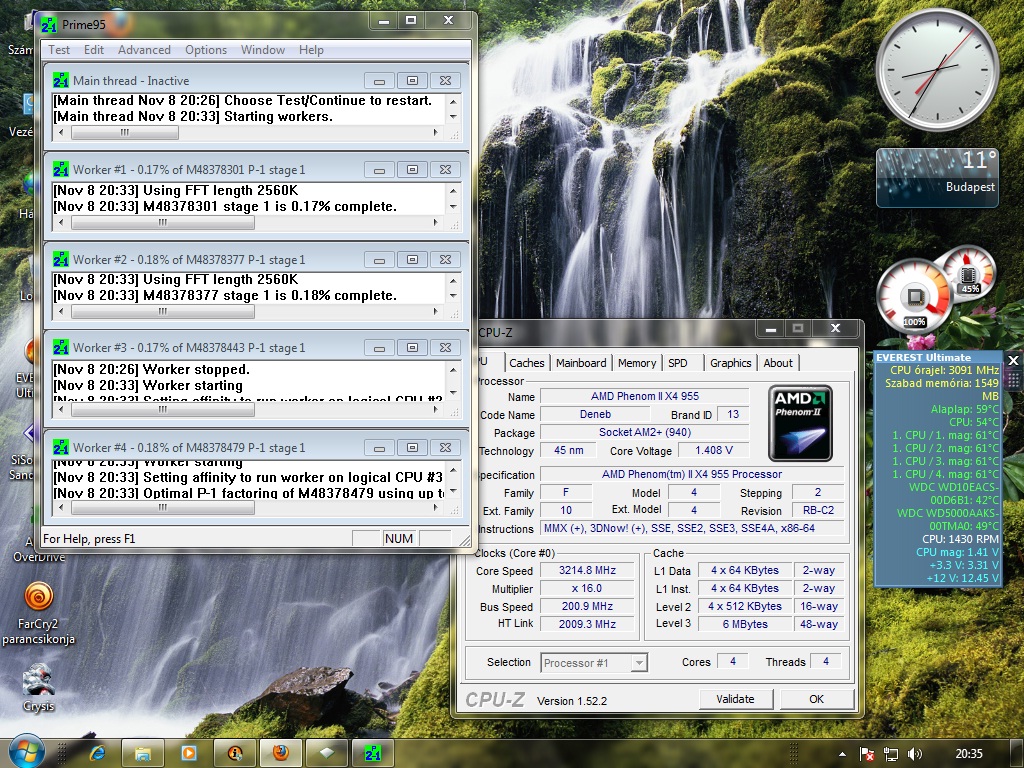Minimize the Worker #2 child window
Viewport: 1024px width, 768px height.
coord(379,259)
